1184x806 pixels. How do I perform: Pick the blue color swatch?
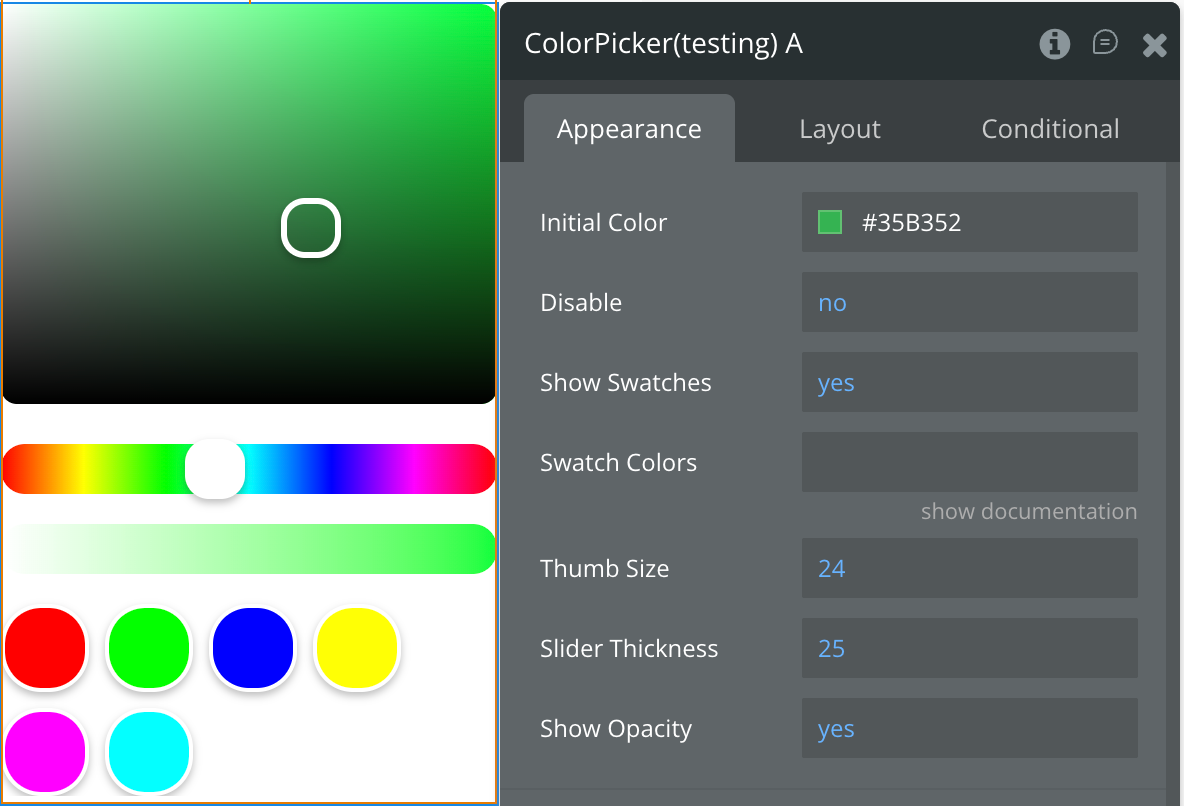(253, 648)
